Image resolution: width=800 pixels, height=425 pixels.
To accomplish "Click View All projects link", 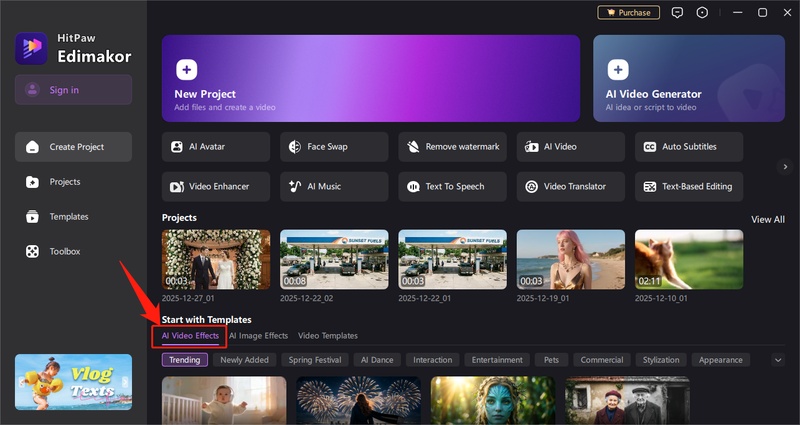I will pos(767,219).
